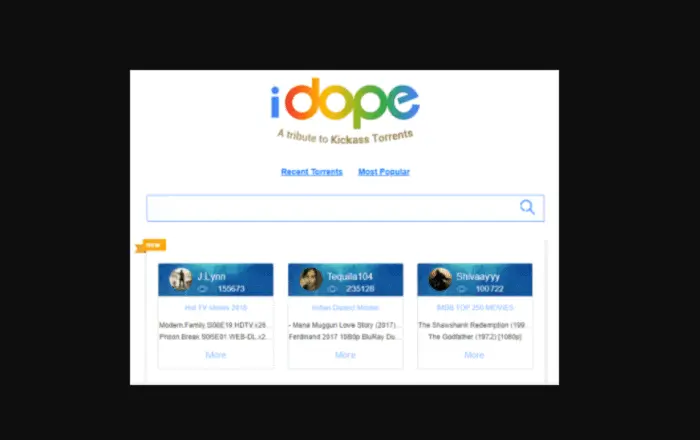Click the eye icon beside 100722

(x=462, y=289)
